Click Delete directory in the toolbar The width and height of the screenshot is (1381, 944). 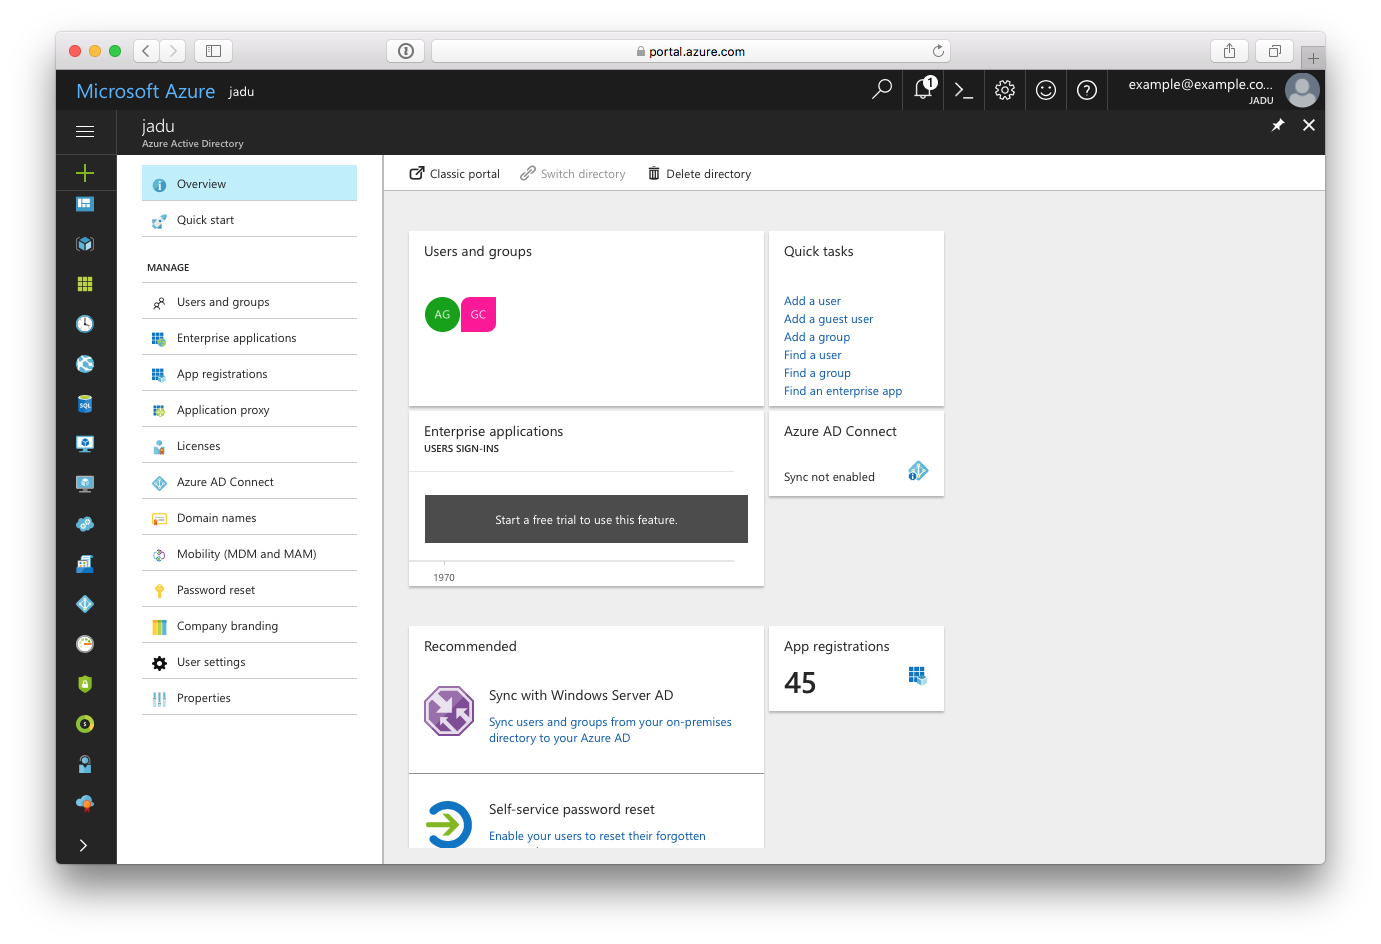click(700, 174)
